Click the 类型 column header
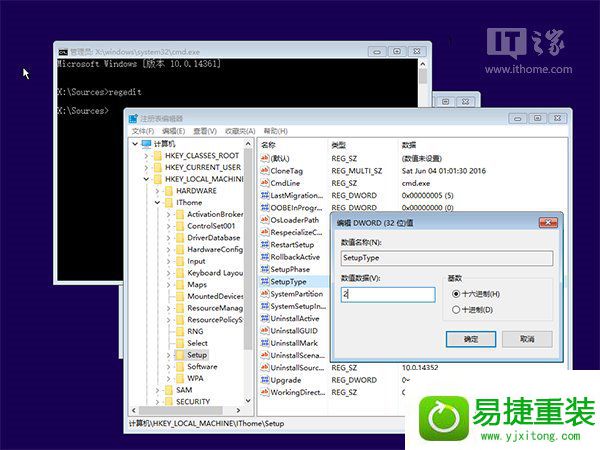600x450 pixels. pyautogui.click(x=338, y=145)
